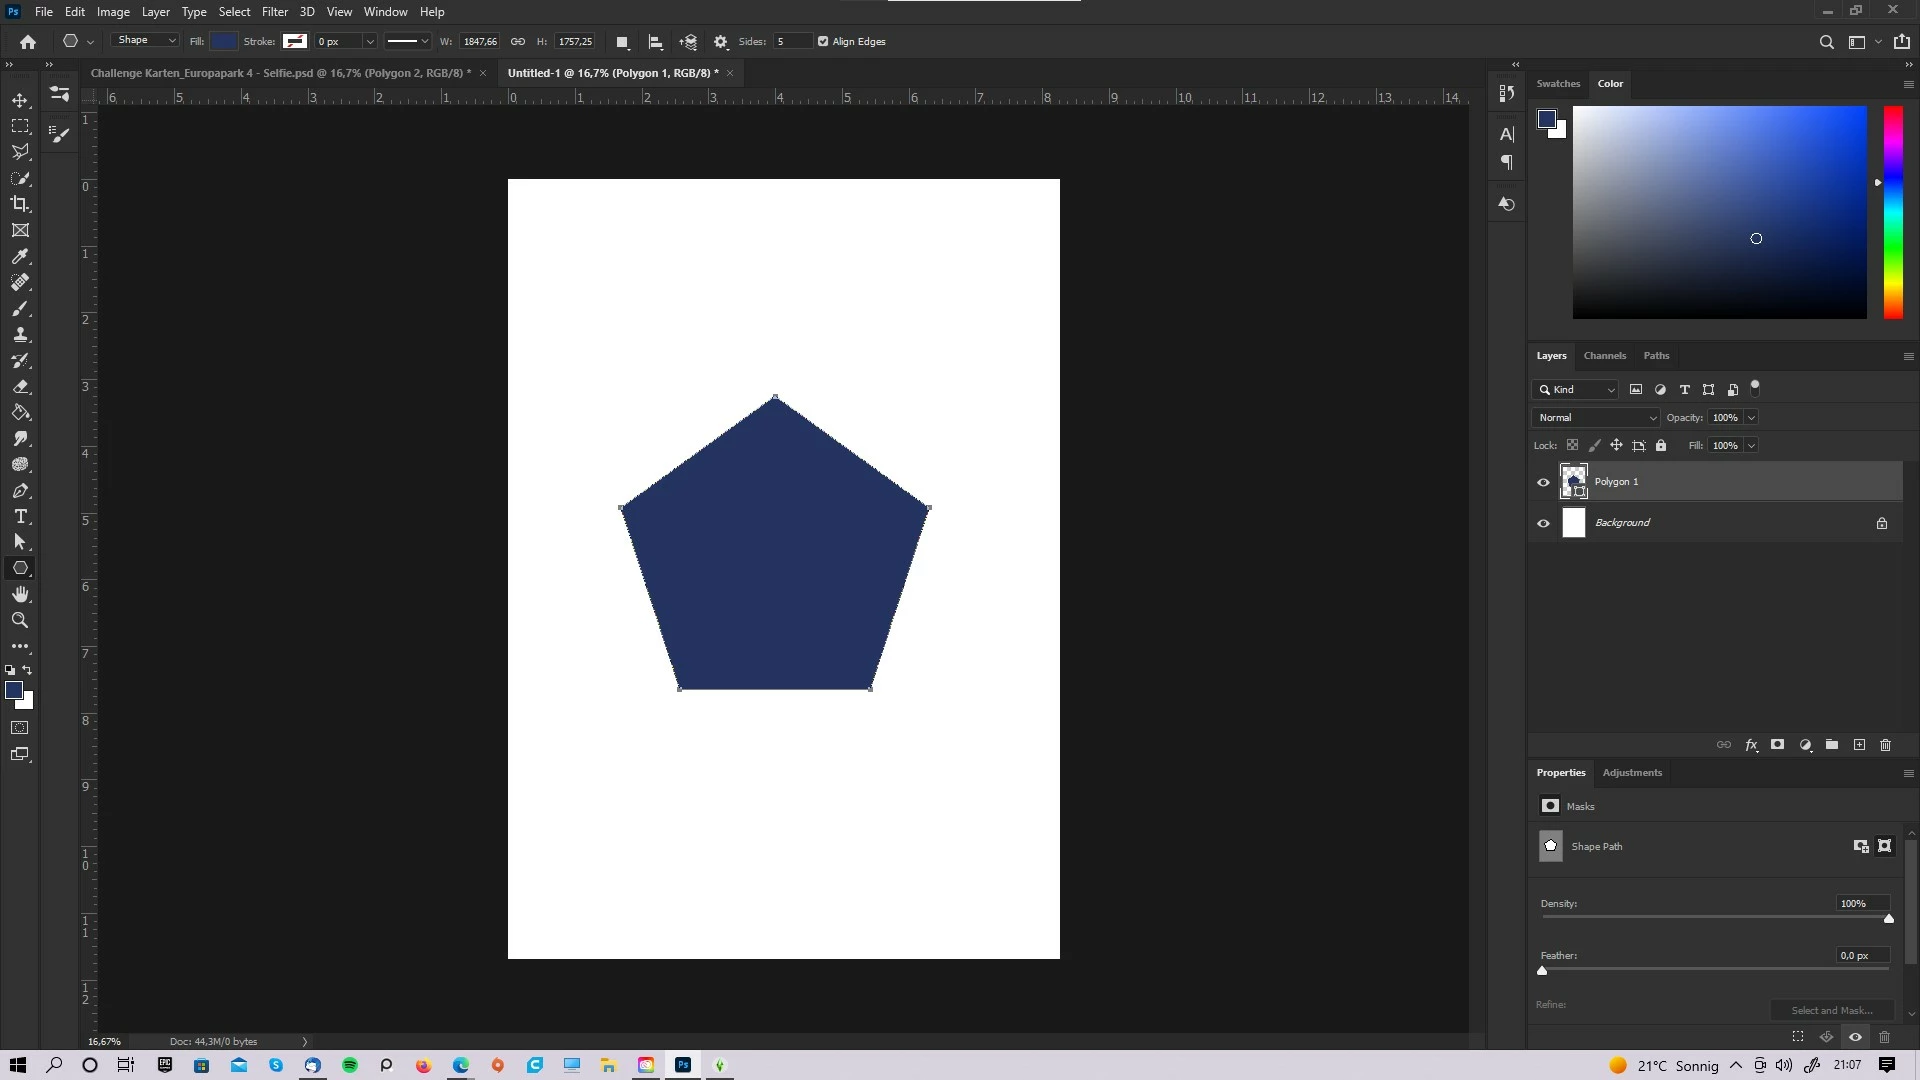The width and height of the screenshot is (1920, 1080).
Task: Hide the Polygon 1 layer
Action: coord(1543,482)
